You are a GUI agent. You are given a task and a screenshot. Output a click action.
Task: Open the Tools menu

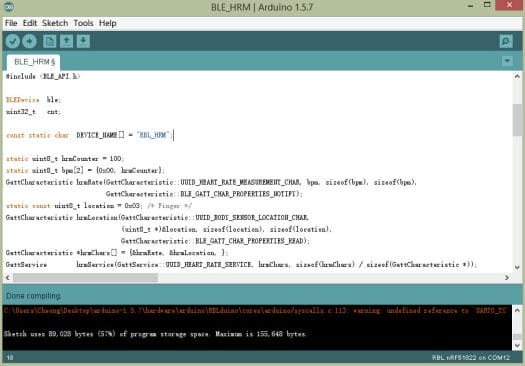(83, 23)
